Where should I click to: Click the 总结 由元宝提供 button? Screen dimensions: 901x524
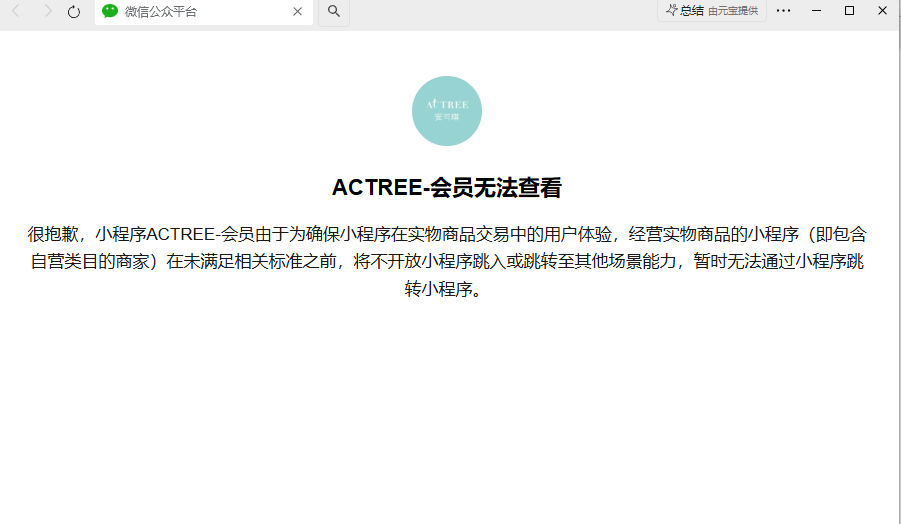pos(712,10)
